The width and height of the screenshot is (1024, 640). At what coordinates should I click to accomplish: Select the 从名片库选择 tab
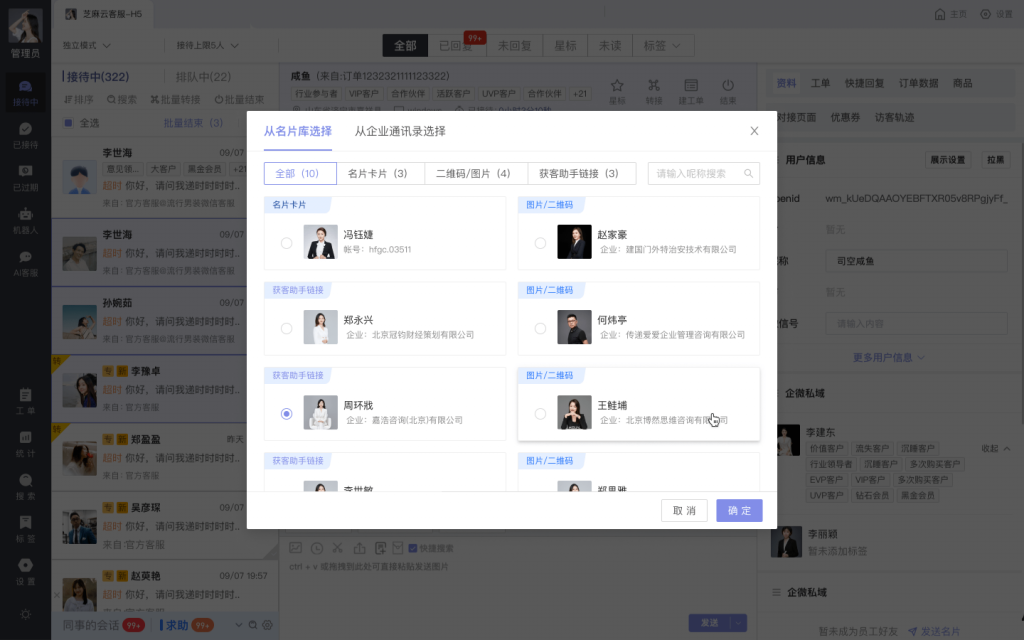coord(298,131)
